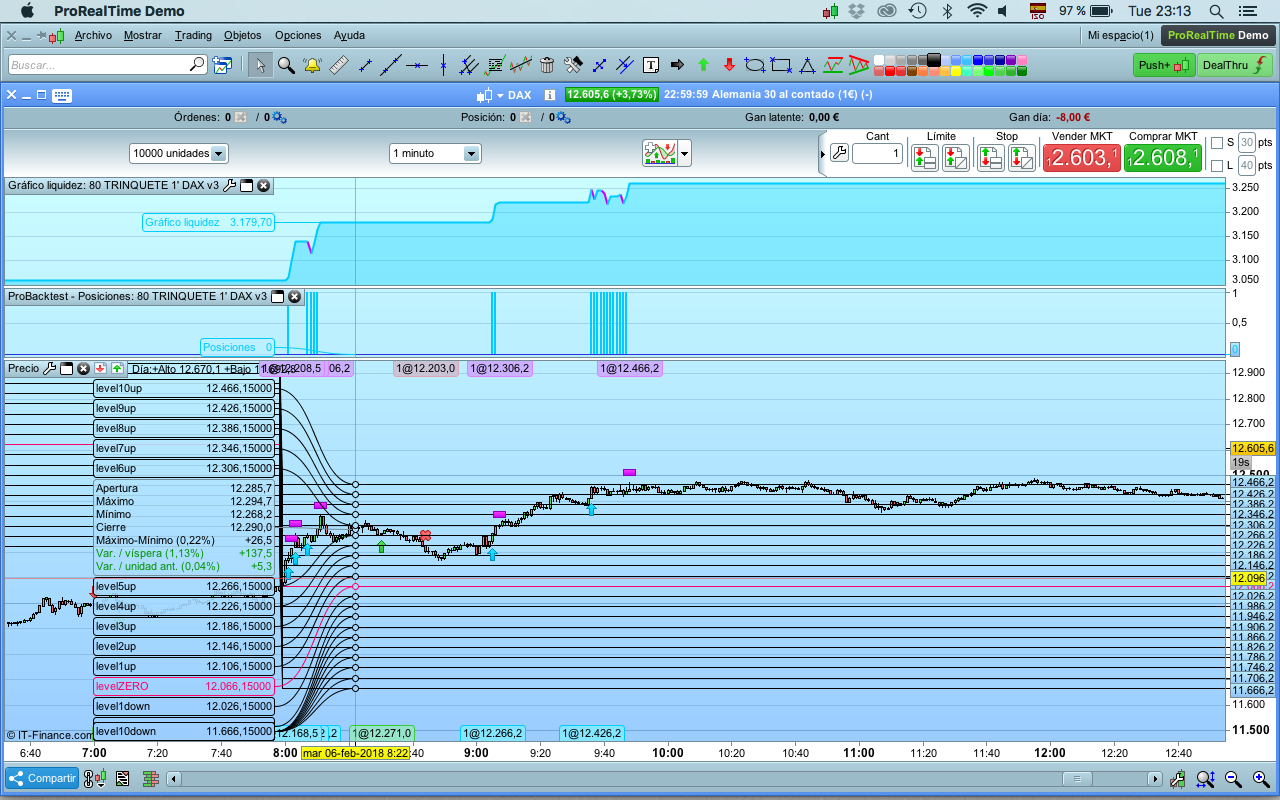Open the candlestick chart style dropdown by DAX
The width and height of the screenshot is (1280, 800).
(490, 95)
